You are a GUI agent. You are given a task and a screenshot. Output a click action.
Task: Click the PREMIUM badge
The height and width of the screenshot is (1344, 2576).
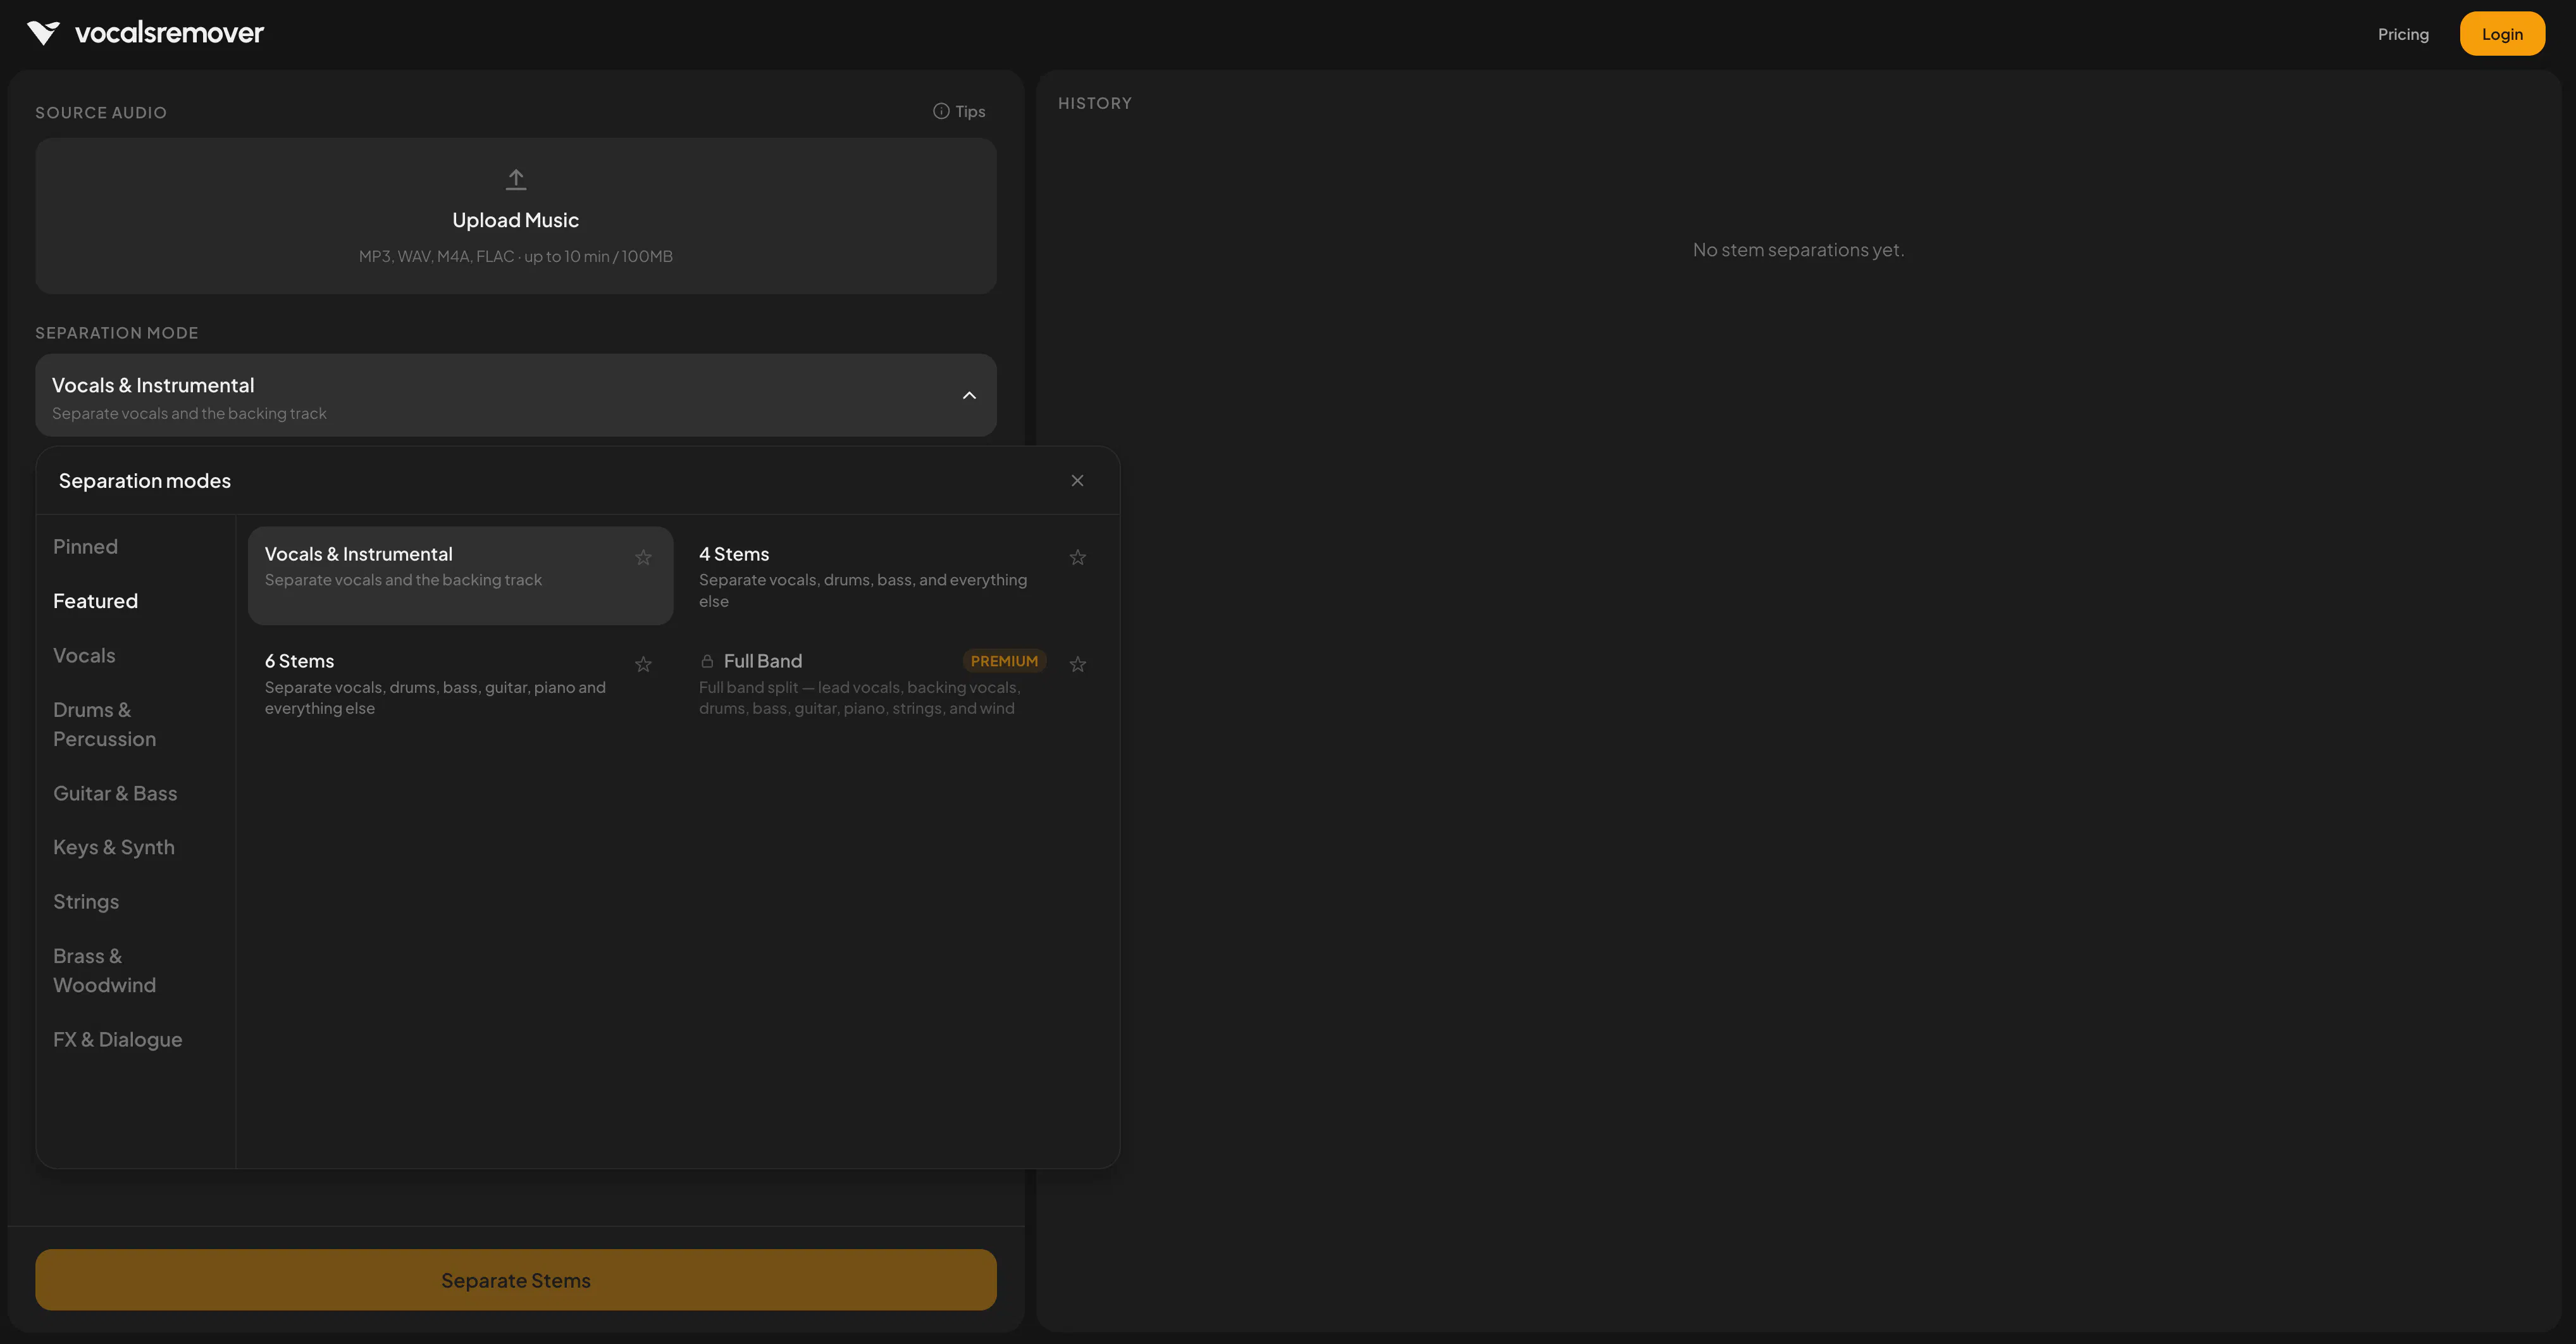1004,661
